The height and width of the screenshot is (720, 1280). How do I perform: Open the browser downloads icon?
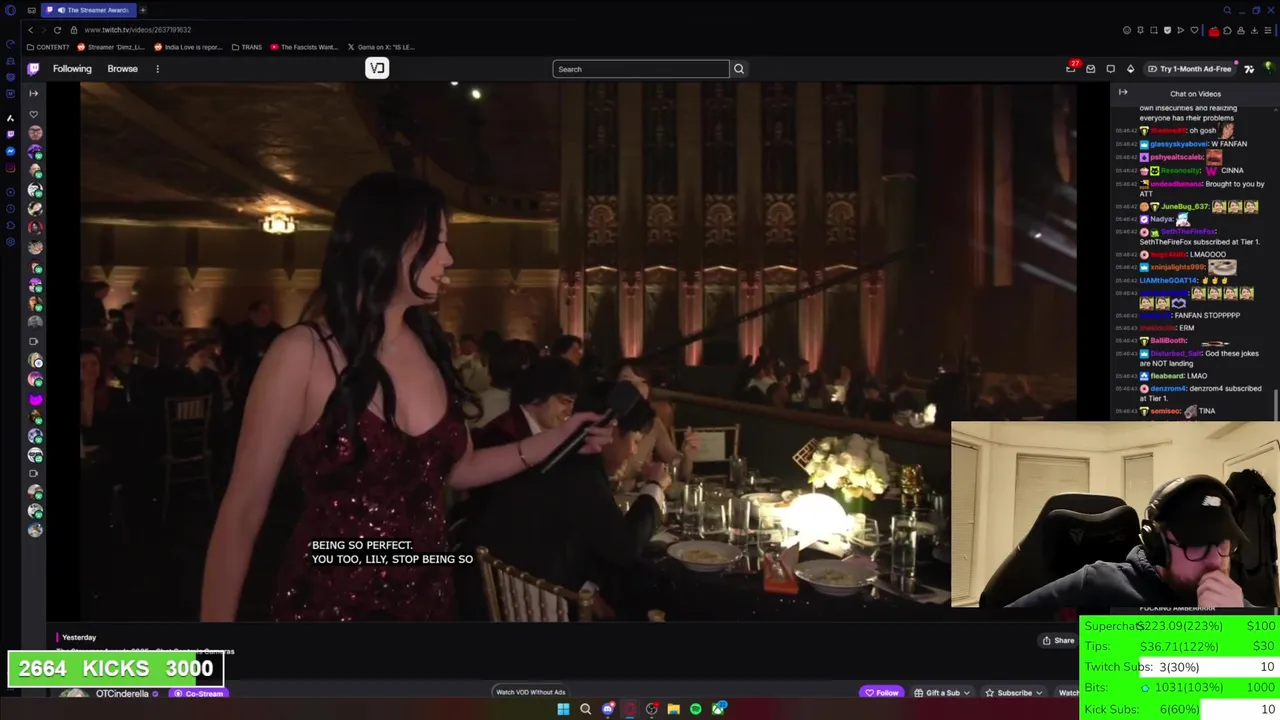click(1254, 30)
